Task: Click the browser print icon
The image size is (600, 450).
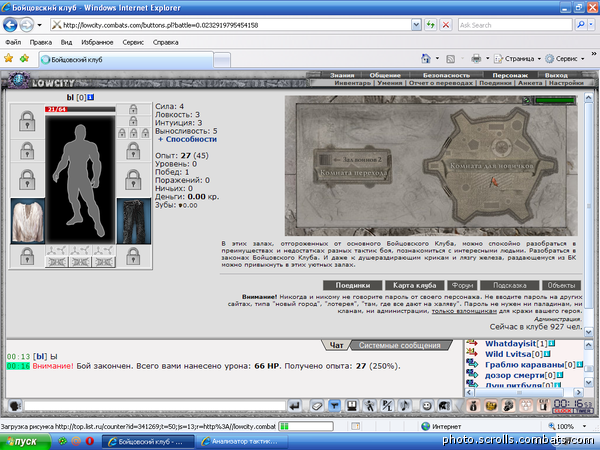Action: click(x=476, y=59)
